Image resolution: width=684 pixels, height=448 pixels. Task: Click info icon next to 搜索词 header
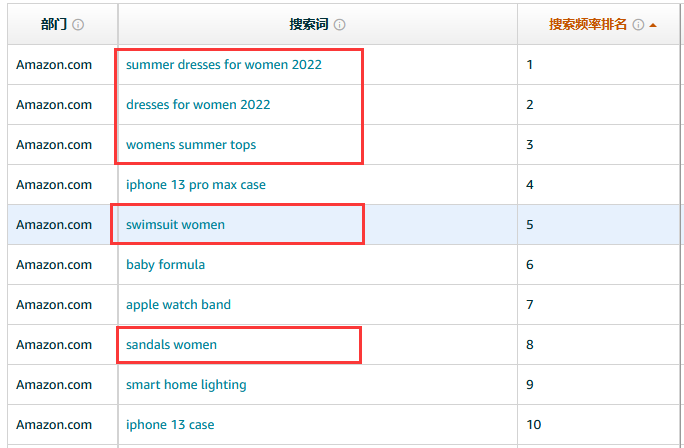click(339, 25)
